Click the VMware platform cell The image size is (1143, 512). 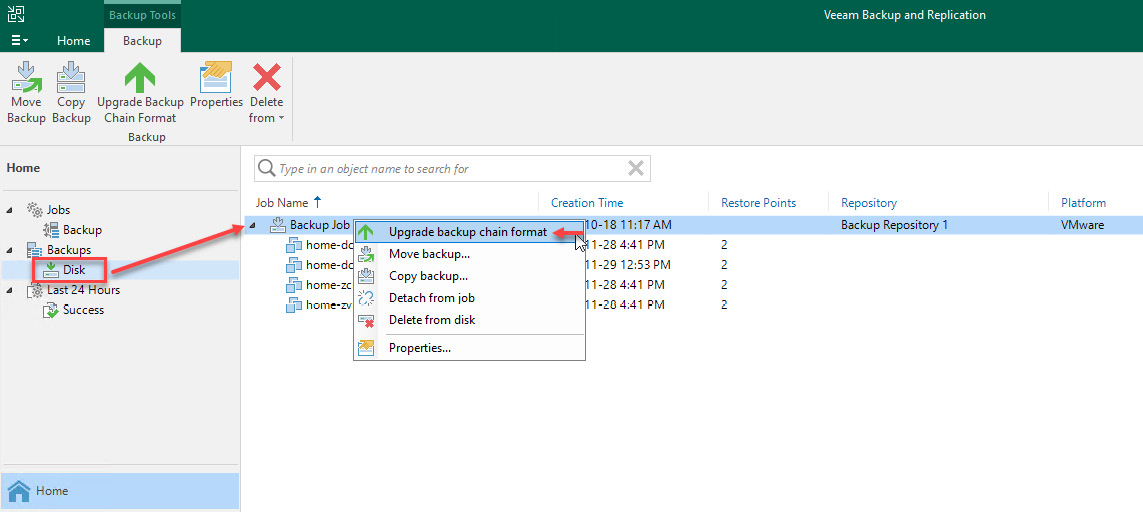coord(1082,225)
